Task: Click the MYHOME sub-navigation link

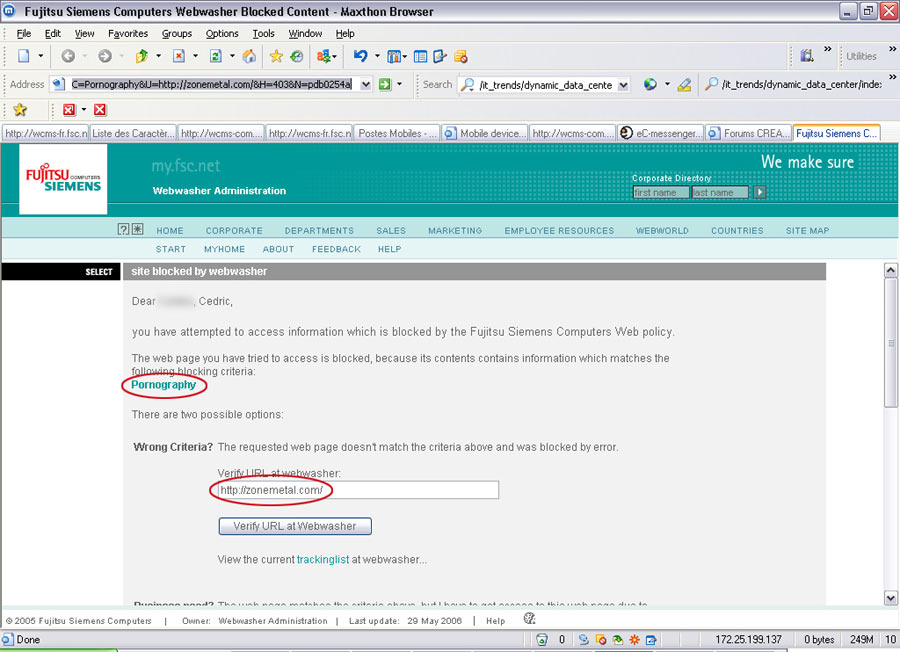Action: point(224,249)
